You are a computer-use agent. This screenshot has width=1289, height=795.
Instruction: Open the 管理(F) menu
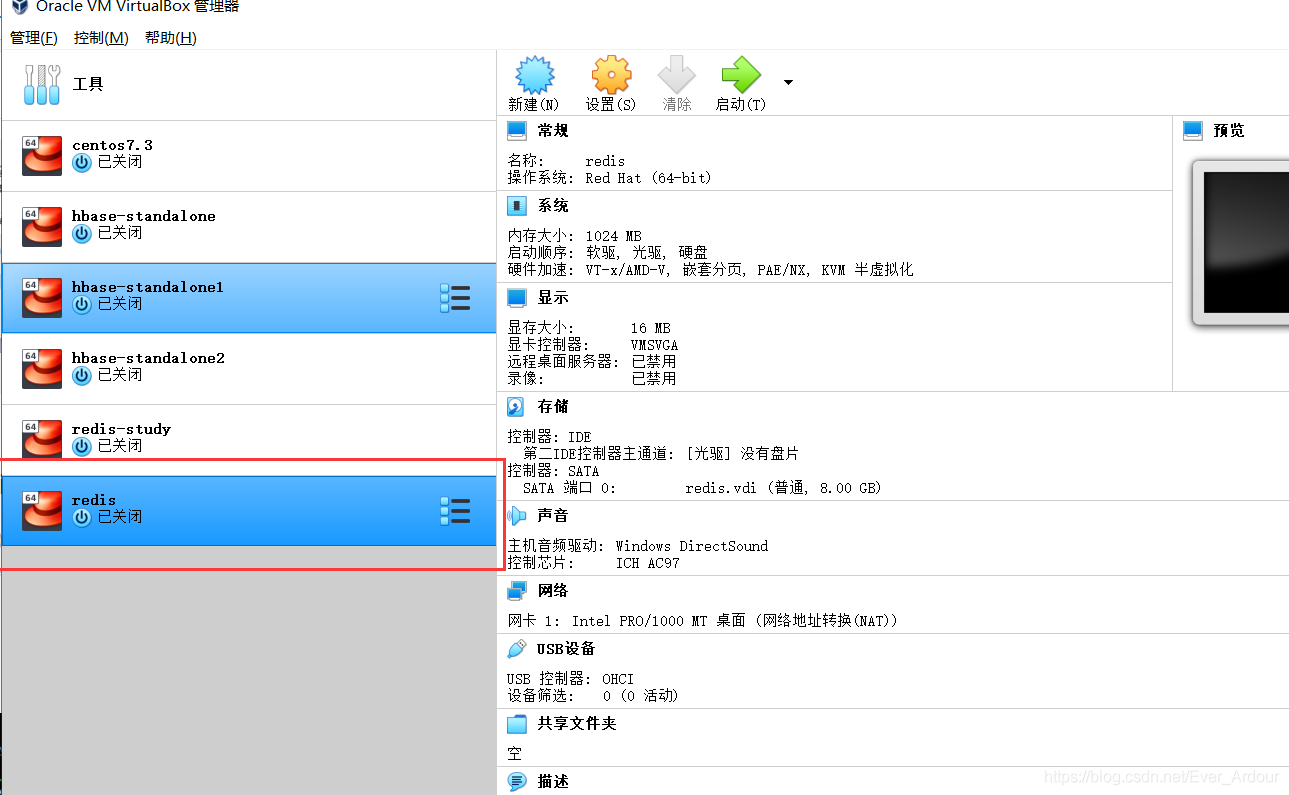click(34, 38)
